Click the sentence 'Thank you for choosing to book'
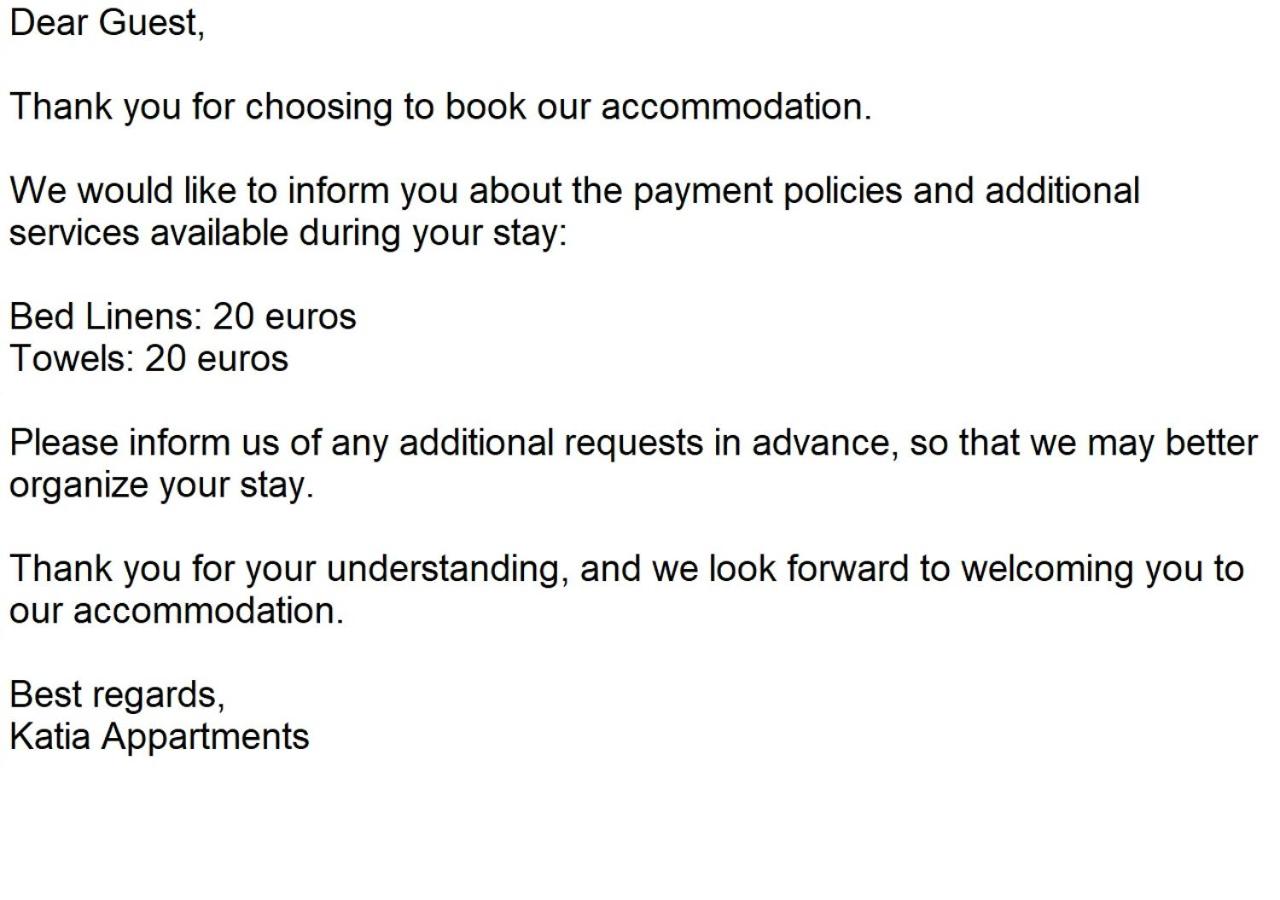1280x900 pixels. point(269,106)
